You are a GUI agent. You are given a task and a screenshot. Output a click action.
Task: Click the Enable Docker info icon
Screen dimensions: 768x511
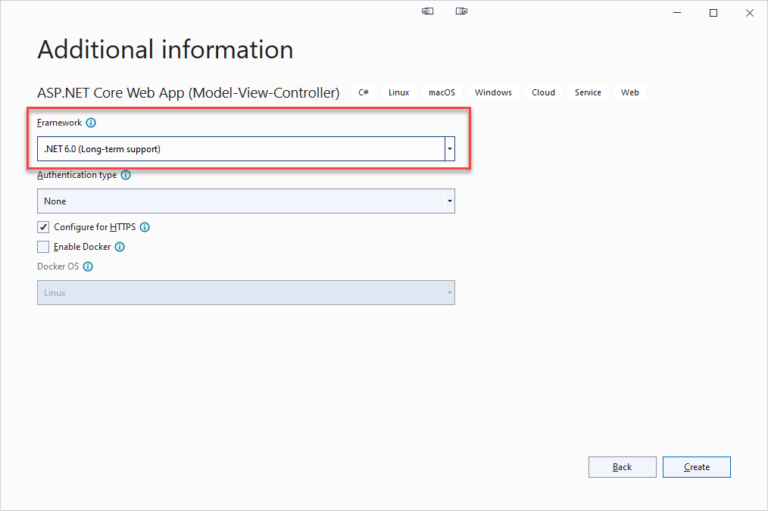coord(120,247)
